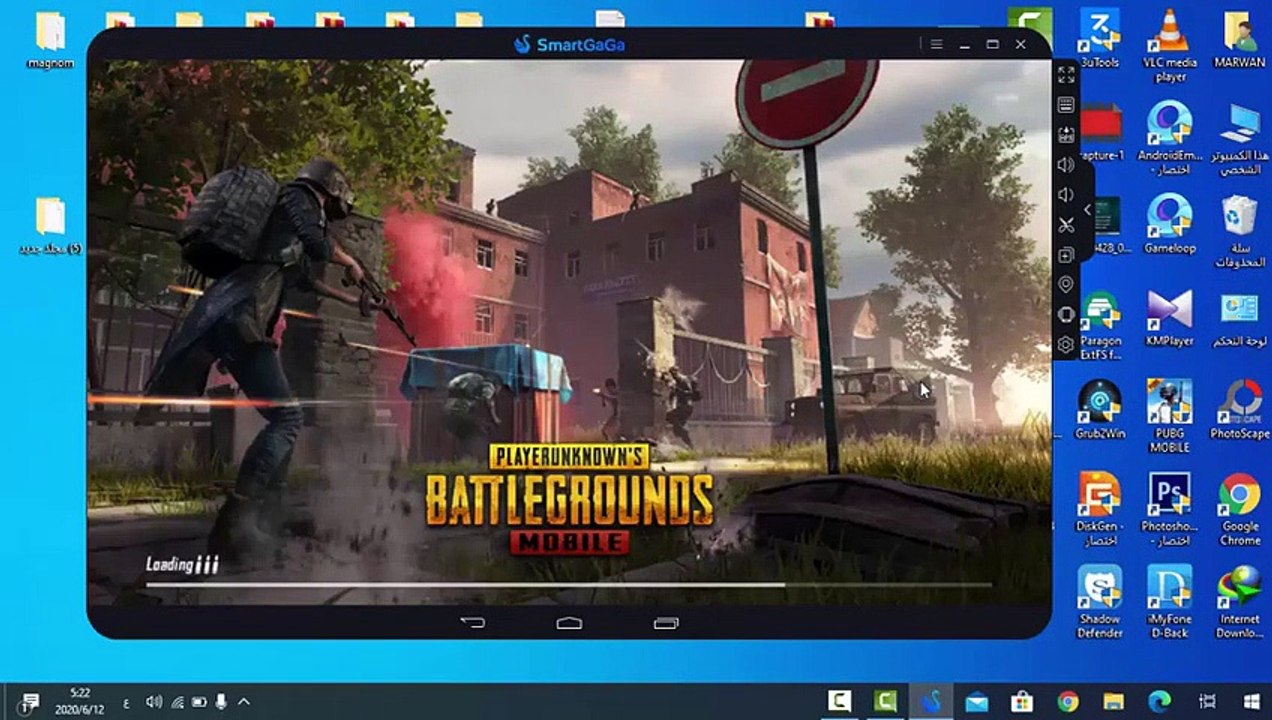
Task: Open SmartGaGa hamburger menu
Action: point(936,44)
